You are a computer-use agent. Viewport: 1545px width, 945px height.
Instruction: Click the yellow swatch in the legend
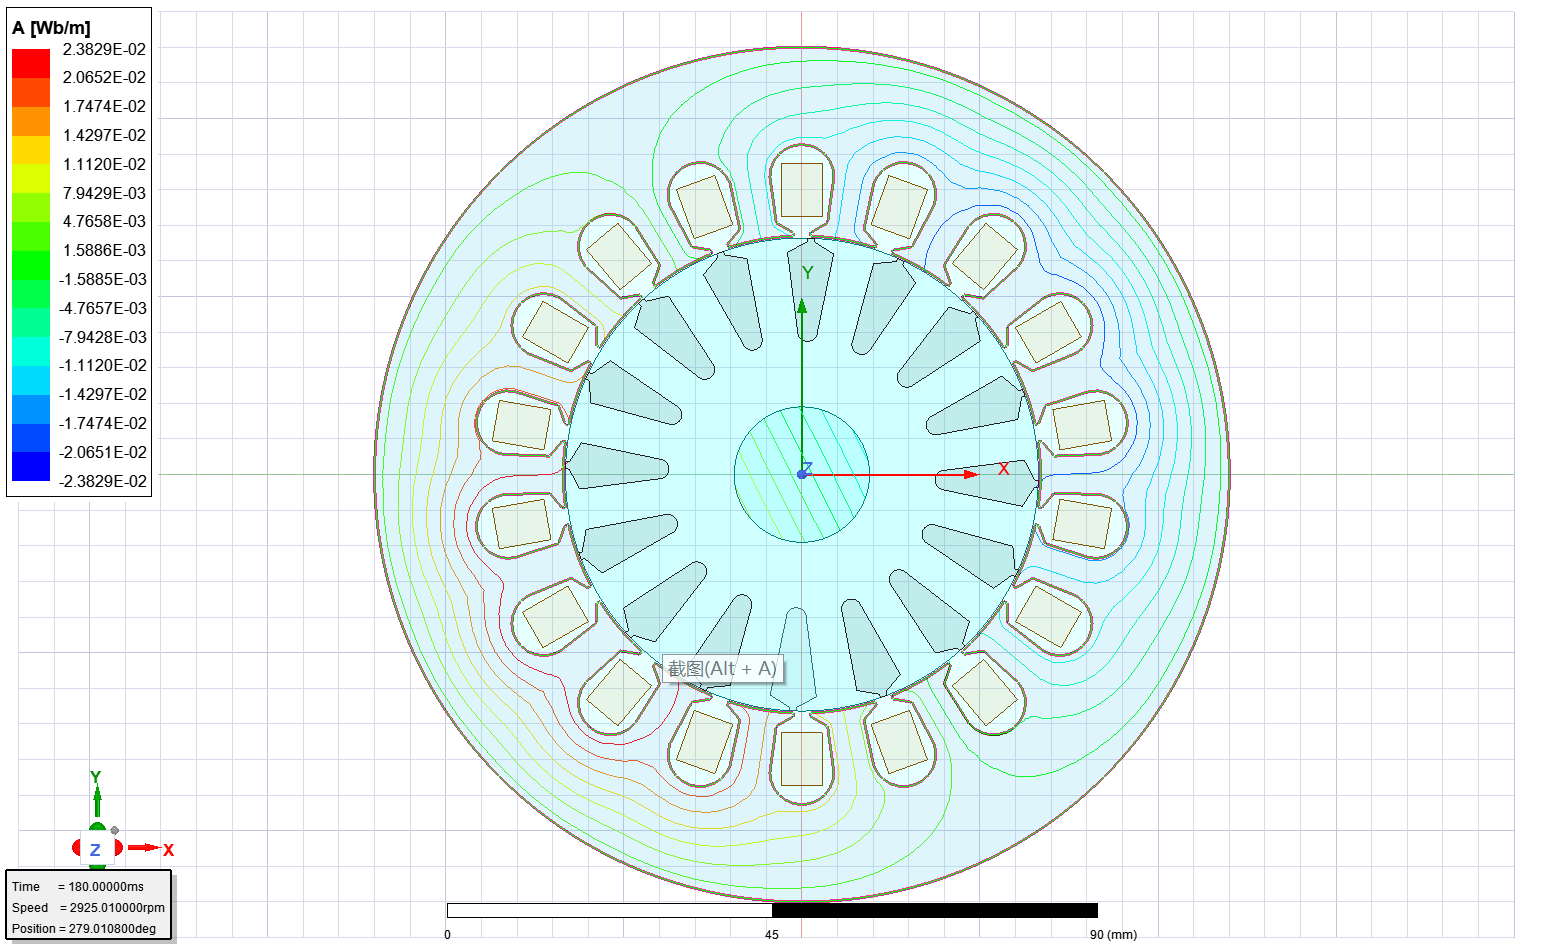coord(31,150)
